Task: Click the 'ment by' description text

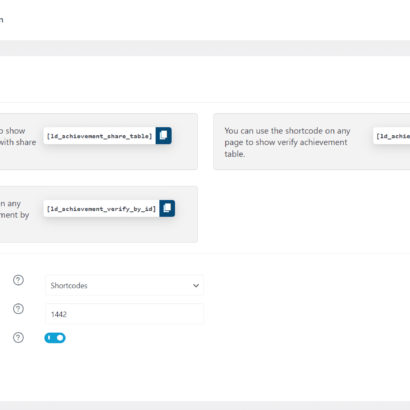Action: 14,215
